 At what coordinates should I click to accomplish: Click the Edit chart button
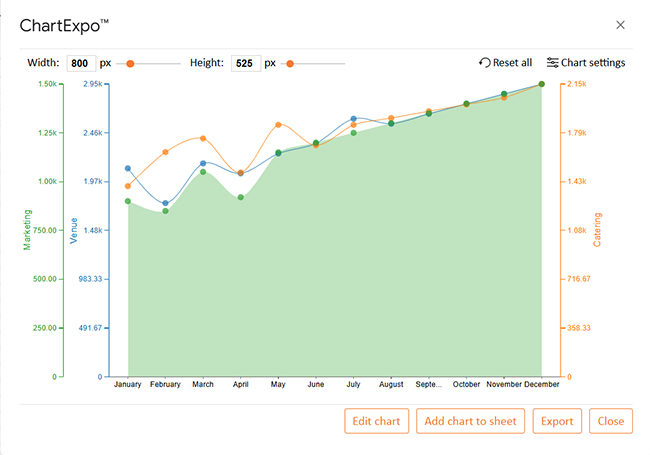pos(376,421)
